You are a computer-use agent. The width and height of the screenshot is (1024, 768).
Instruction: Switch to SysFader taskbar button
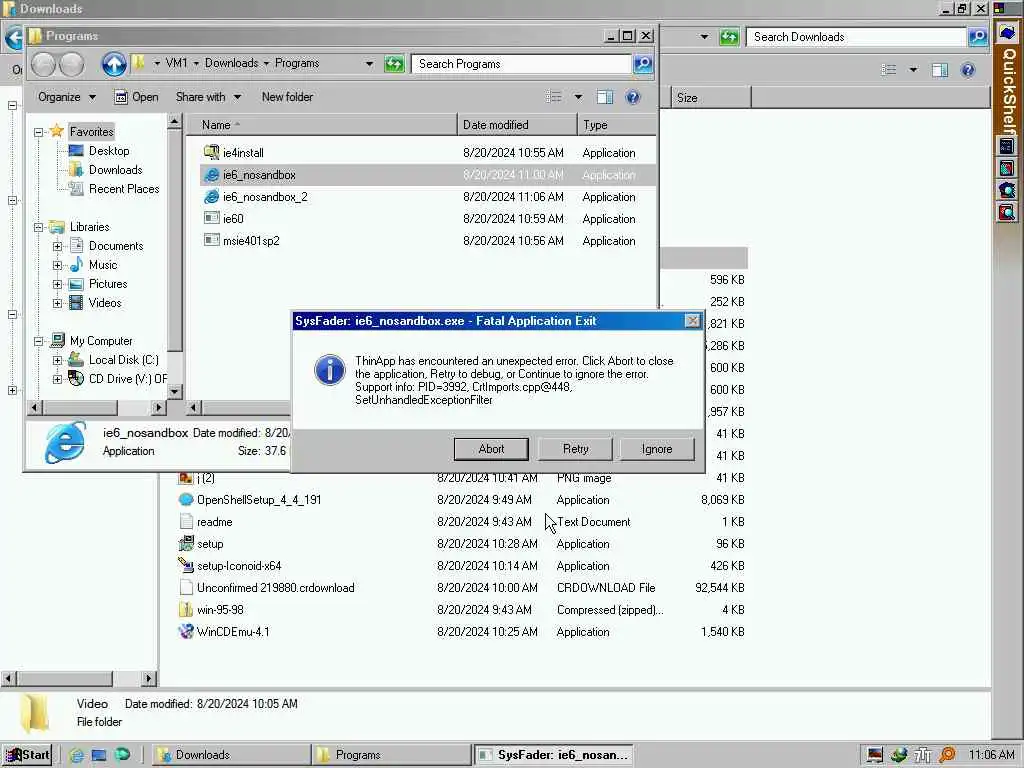[x=552, y=755]
